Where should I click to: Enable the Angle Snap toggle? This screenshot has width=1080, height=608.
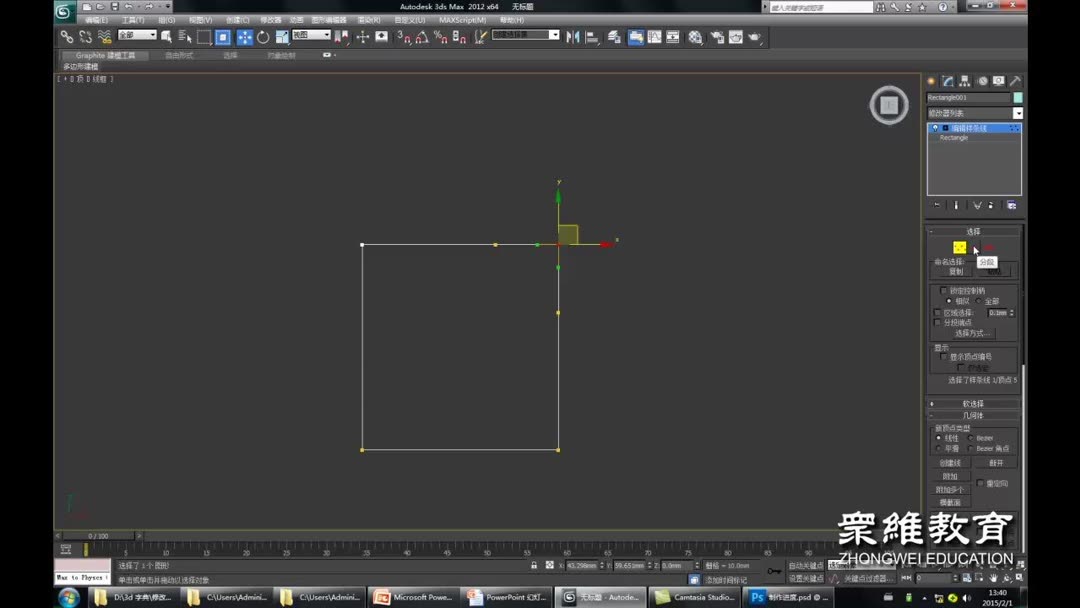click(x=422, y=37)
